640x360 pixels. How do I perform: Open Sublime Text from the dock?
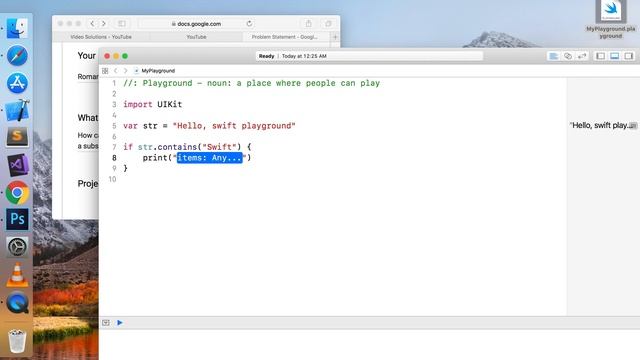click(x=17, y=137)
